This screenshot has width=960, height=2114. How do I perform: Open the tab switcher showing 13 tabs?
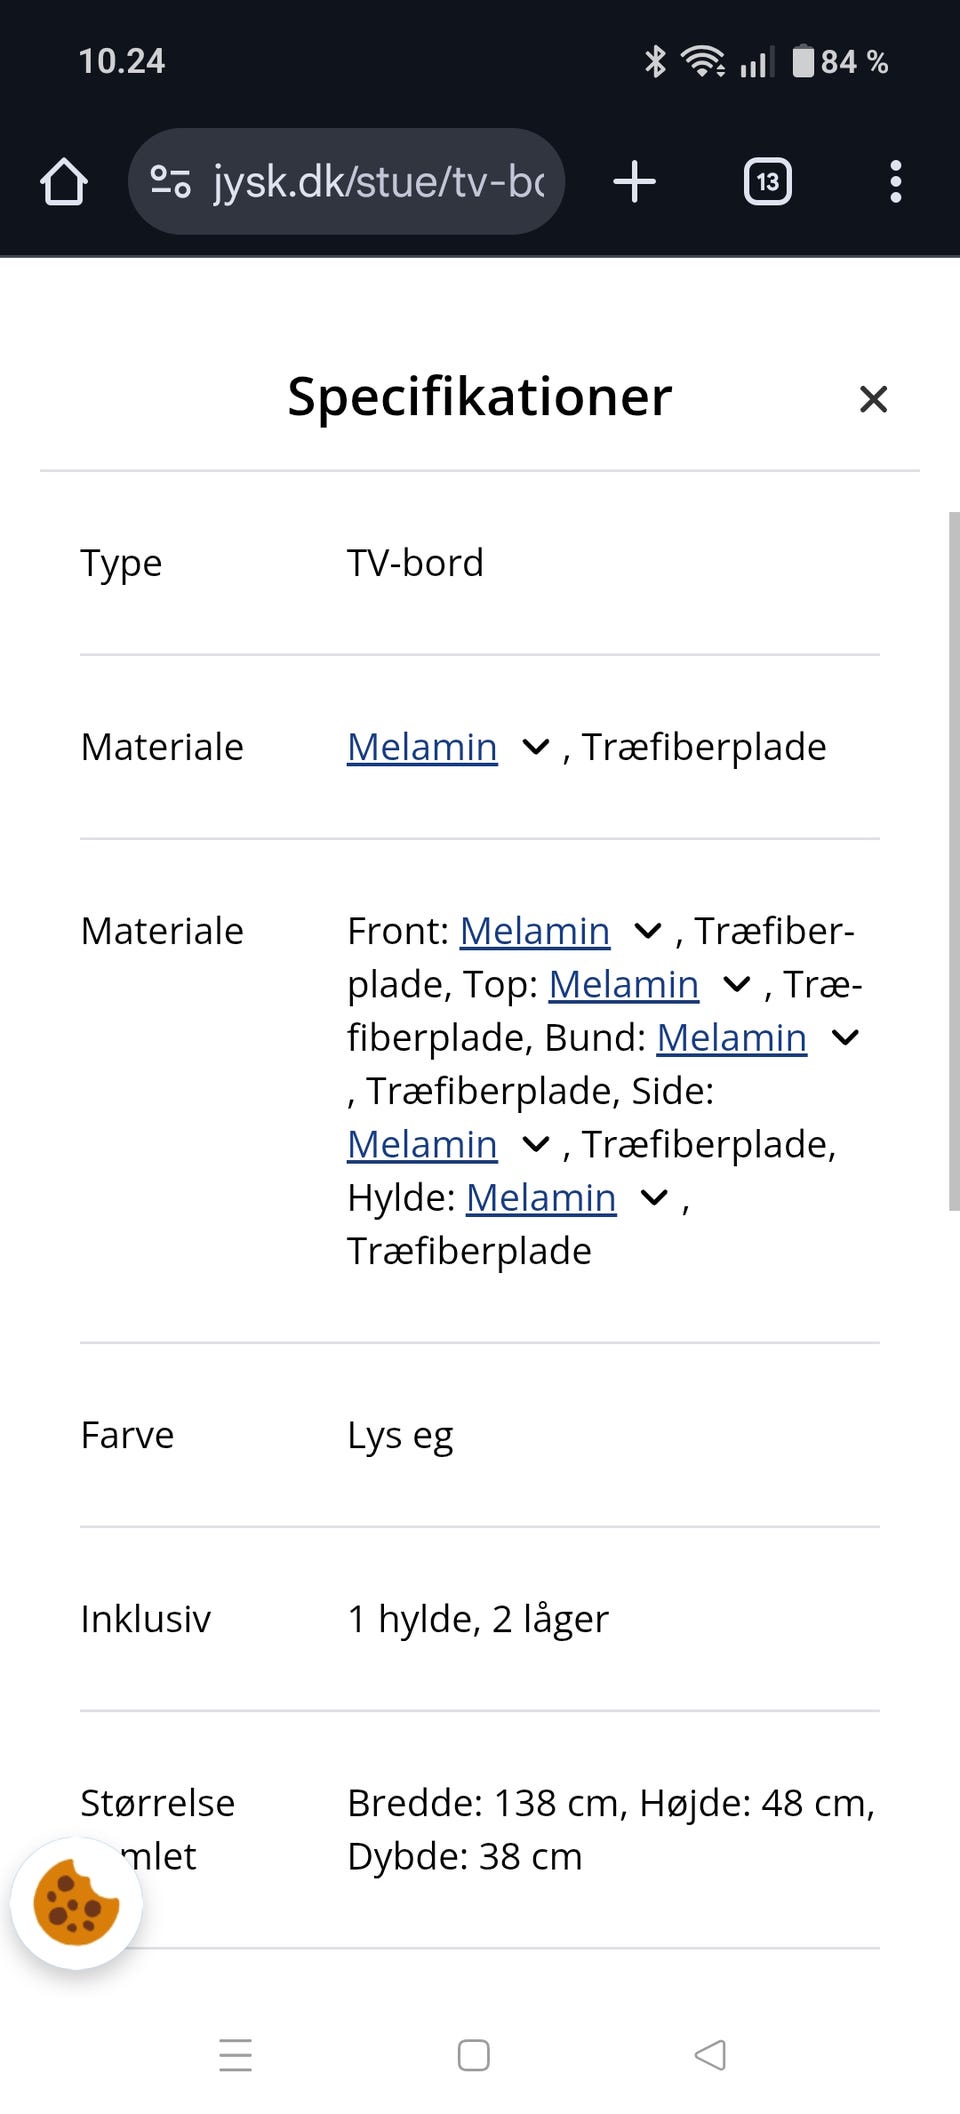point(768,181)
